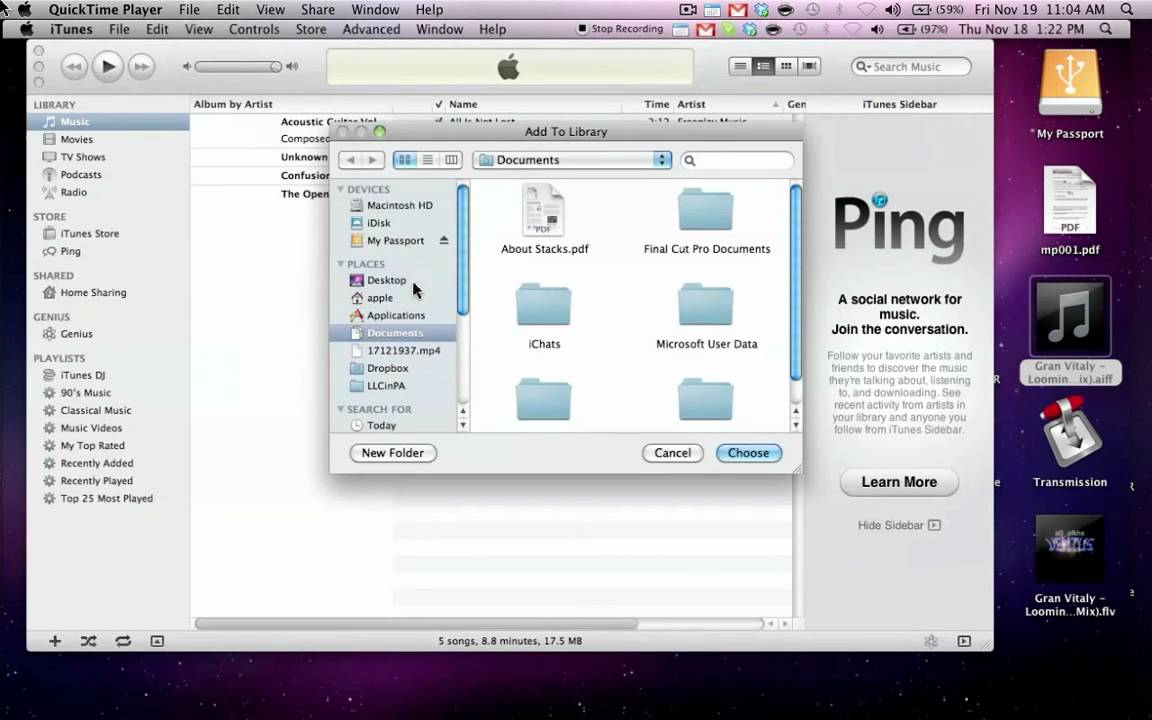The height and width of the screenshot is (720, 1152).
Task: Switch iTunes to Cover Flow view
Action: (809, 66)
